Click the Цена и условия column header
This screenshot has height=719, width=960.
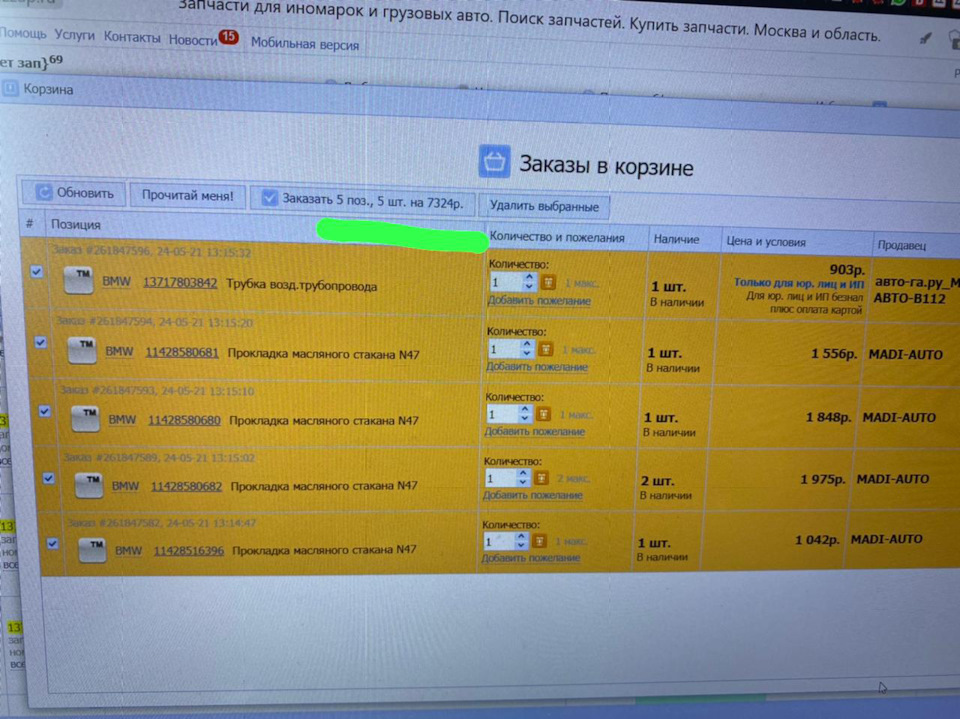point(766,242)
